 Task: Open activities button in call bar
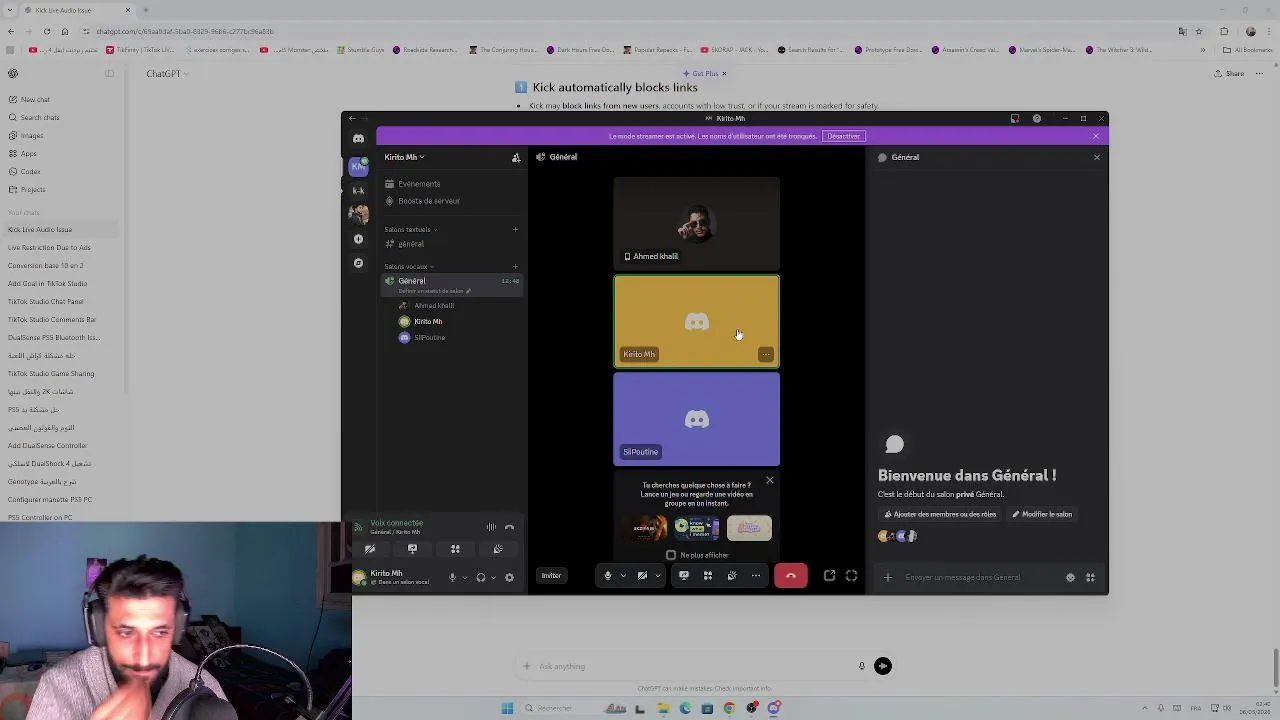click(x=708, y=576)
